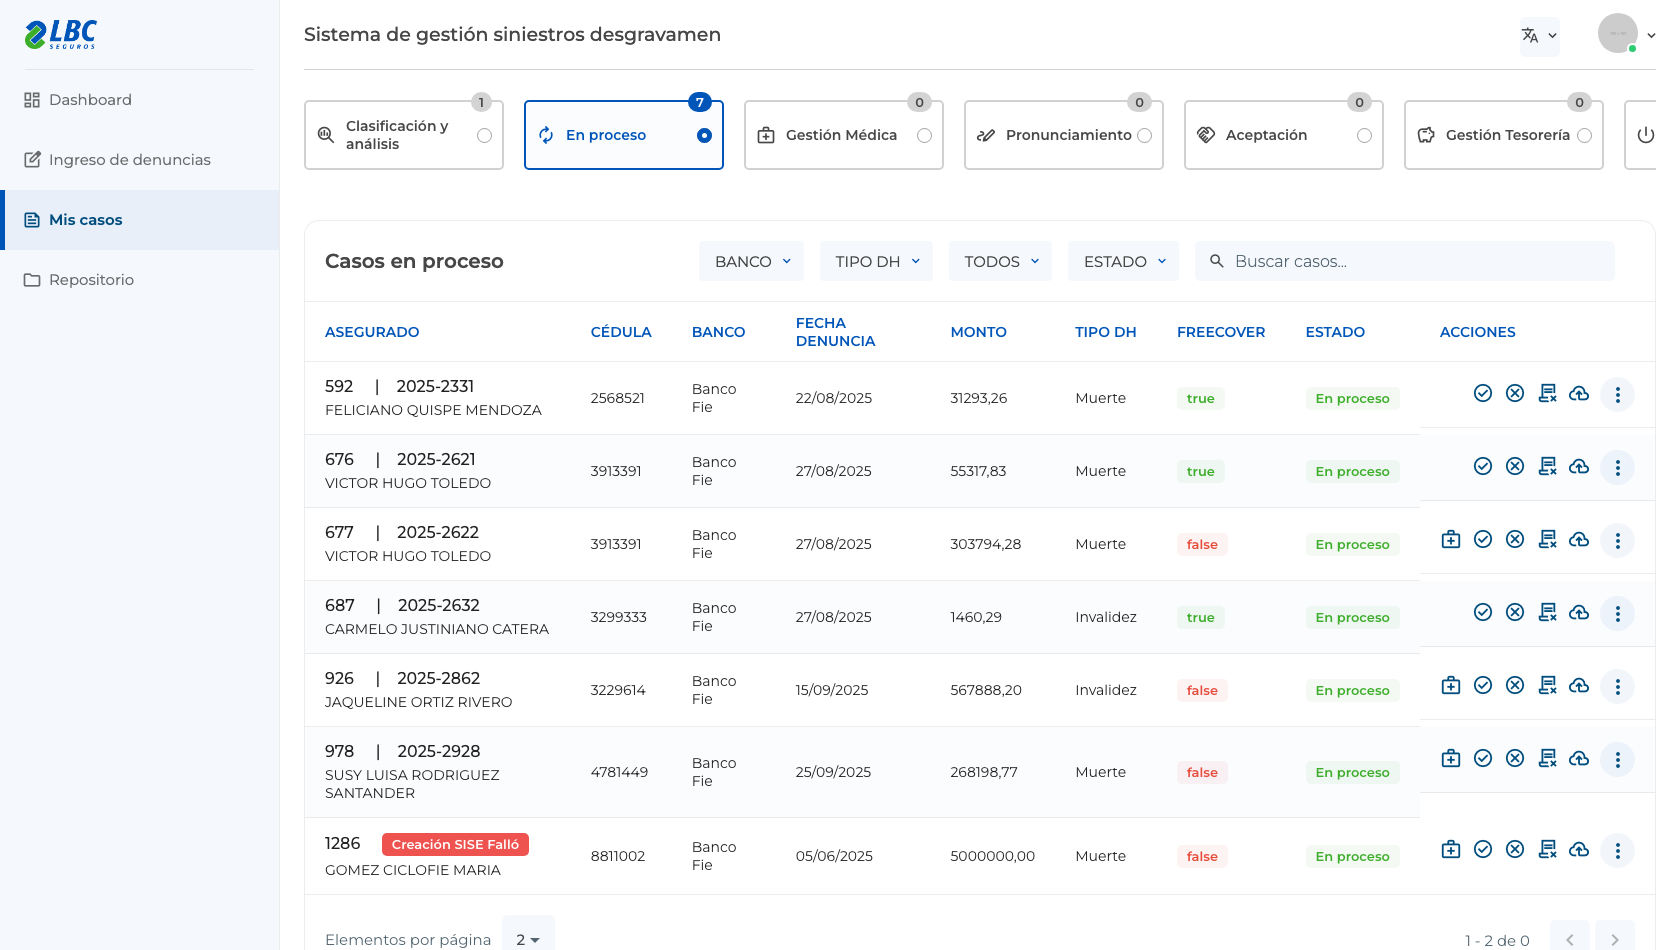Click medical kit icon for case 677
This screenshot has height=950, width=1680.
point(1451,539)
